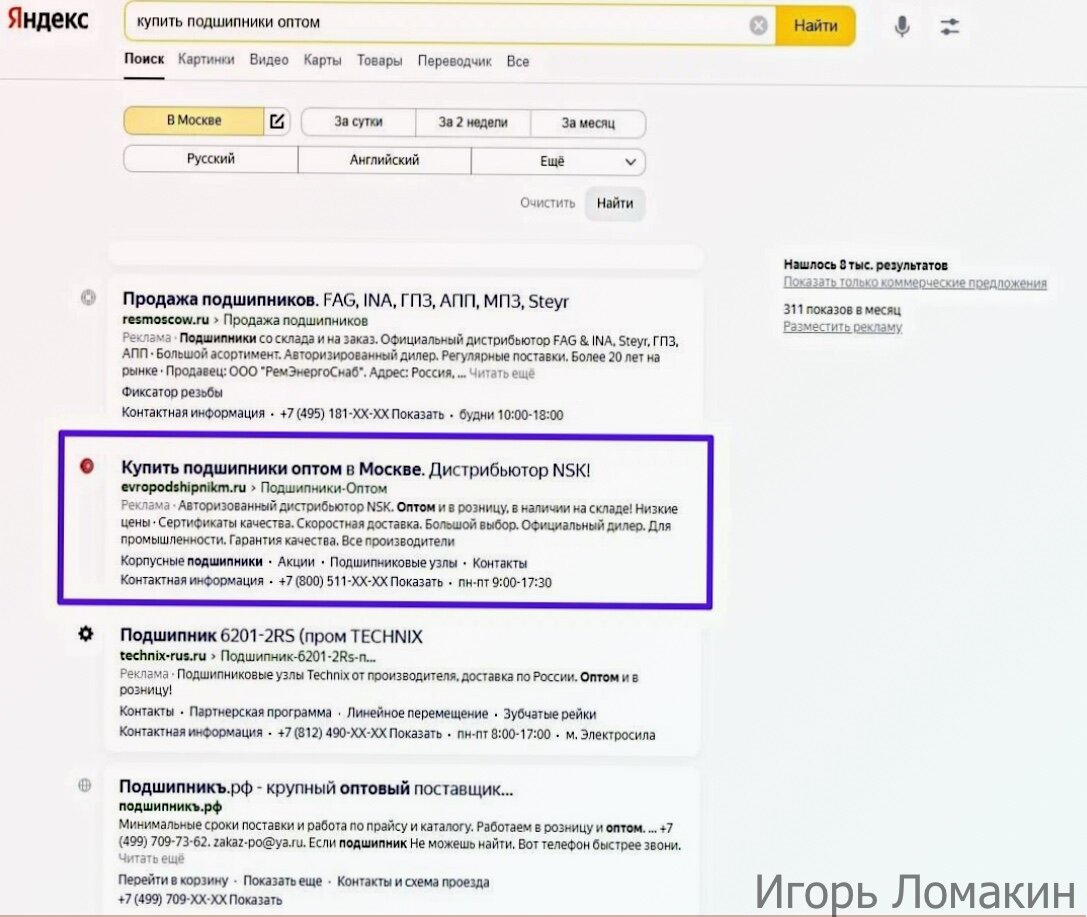
Task: Toggle the В Москве region filter
Action: pyautogui.click(x=194, y=121)
